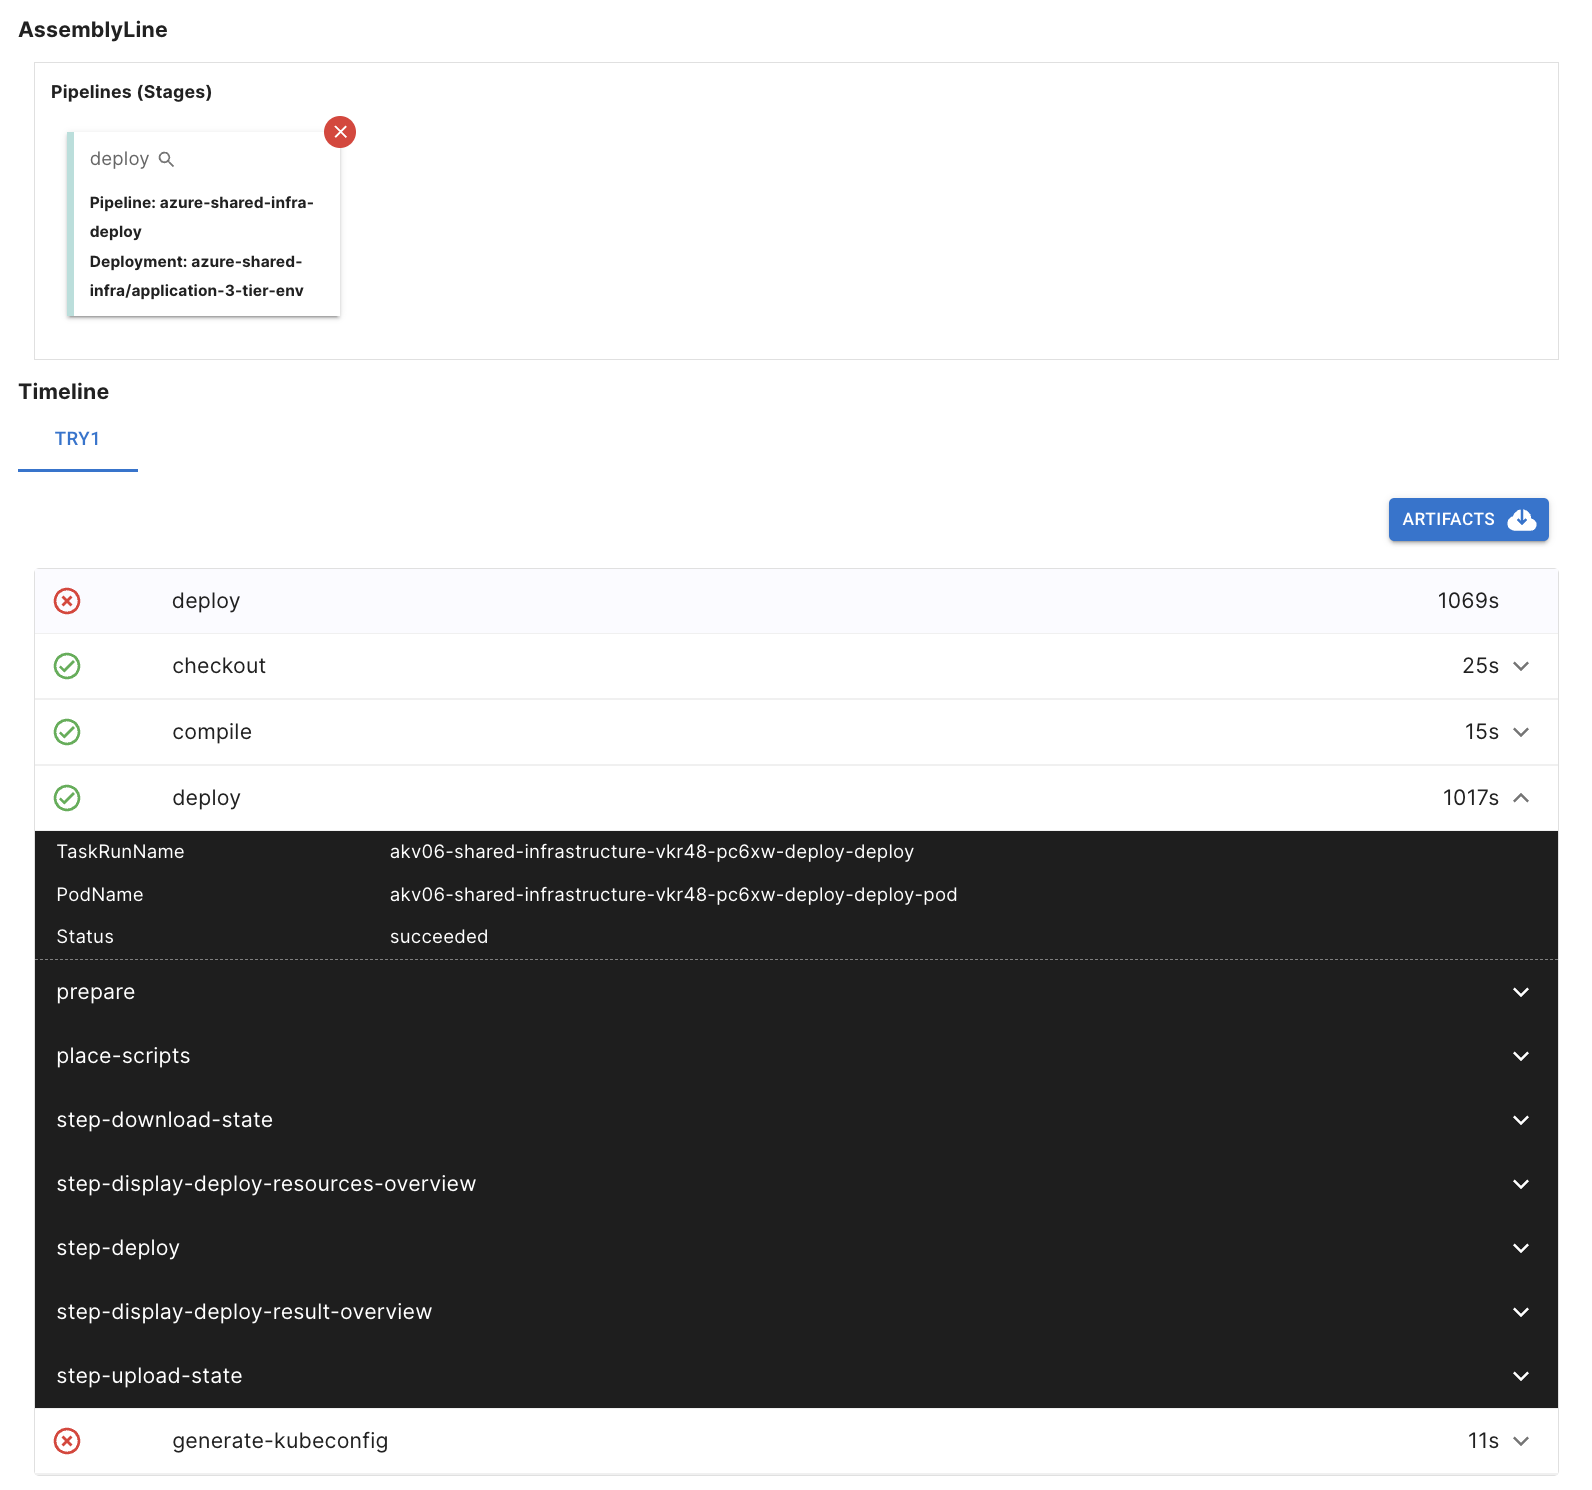Open the step-deploy log section

[1521, 1248]
